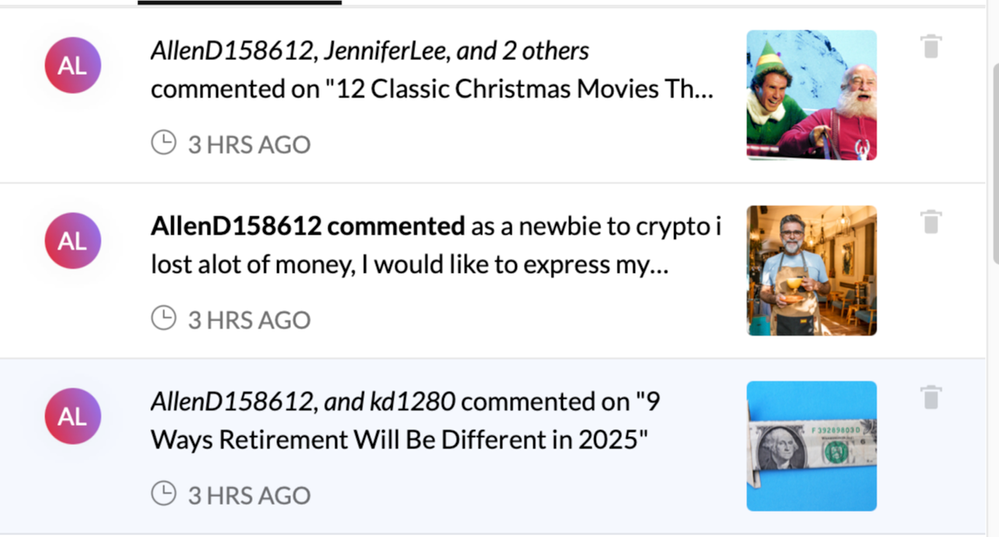Open the bearded chef article thumbnail

point(811,270)
